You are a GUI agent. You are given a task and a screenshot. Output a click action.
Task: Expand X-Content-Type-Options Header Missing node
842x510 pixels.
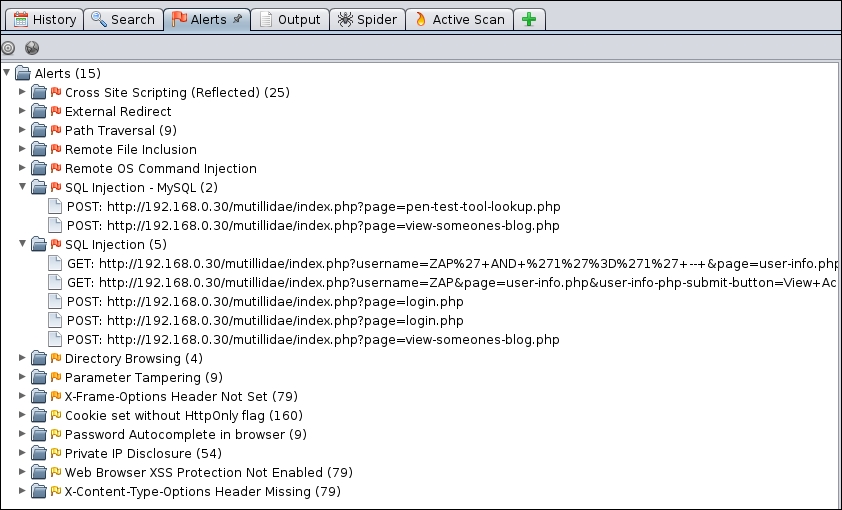coord(22,491)
